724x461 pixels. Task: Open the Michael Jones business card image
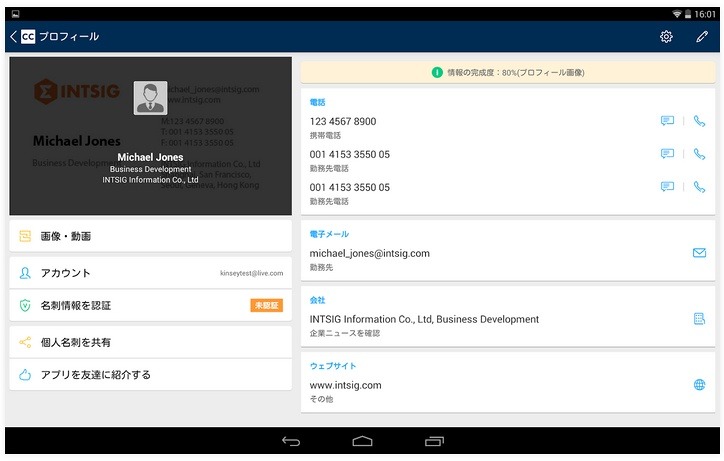tap(151, 136)
